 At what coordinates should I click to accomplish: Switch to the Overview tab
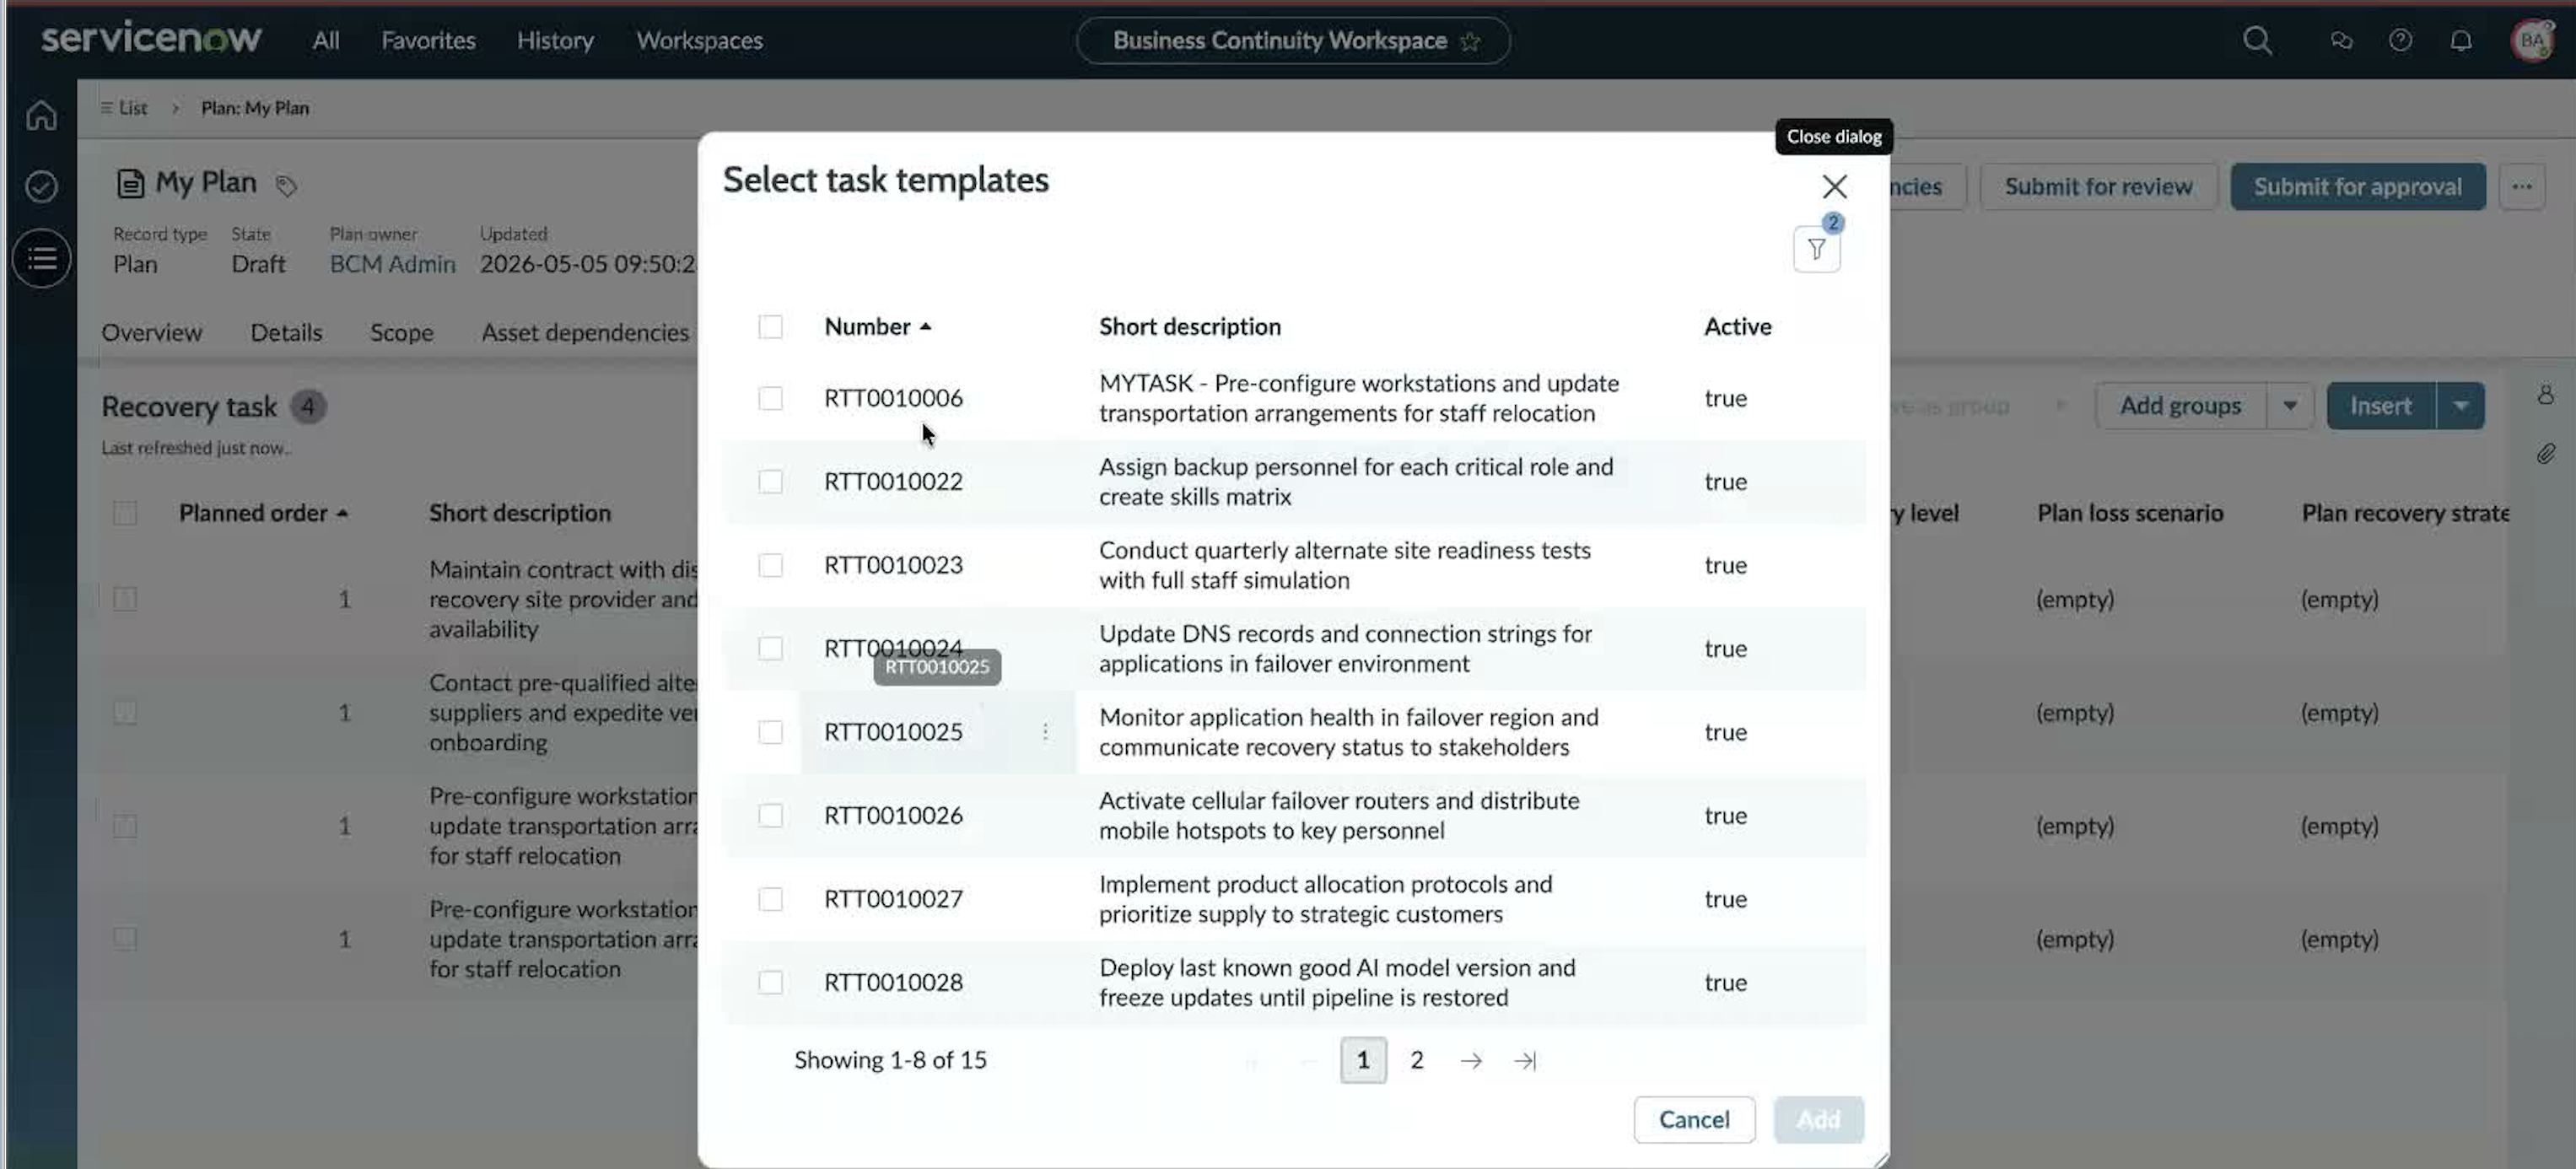(x=151, y=333)
